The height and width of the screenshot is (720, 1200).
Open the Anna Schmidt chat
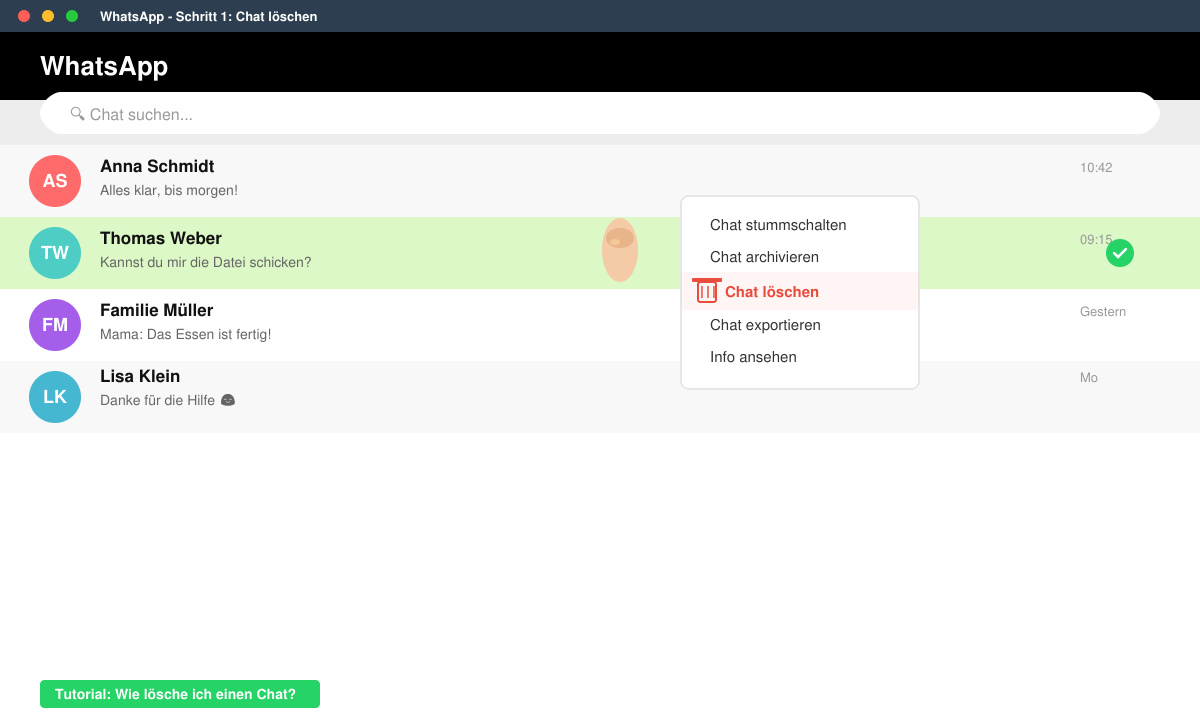coord(600,181)
